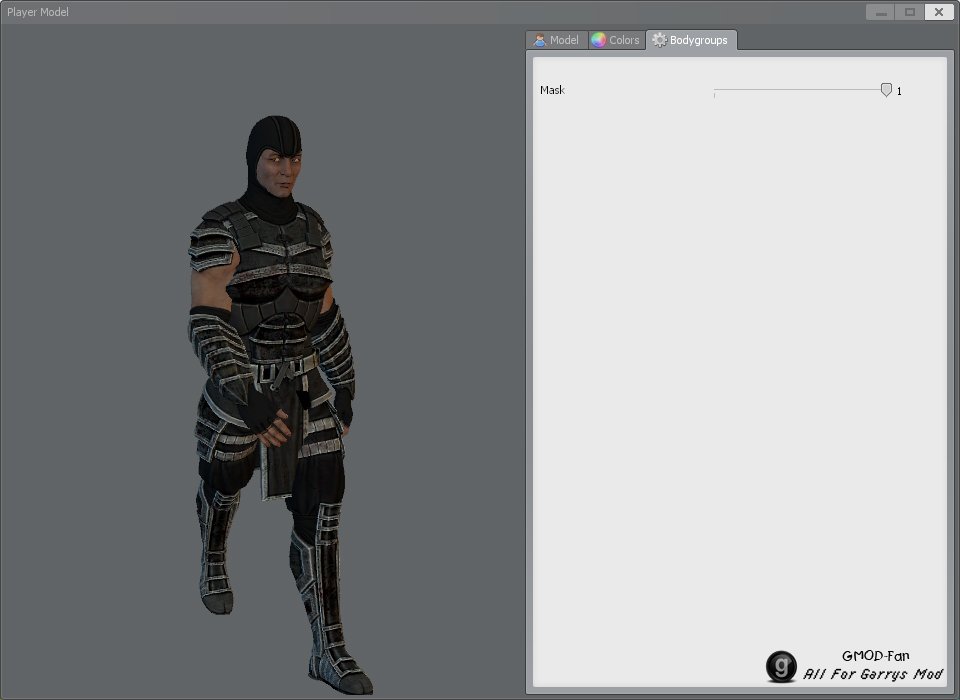Viewport: 960px width, 700px height.
Task: Minimize the Player Model window
Action: point(880,12)
